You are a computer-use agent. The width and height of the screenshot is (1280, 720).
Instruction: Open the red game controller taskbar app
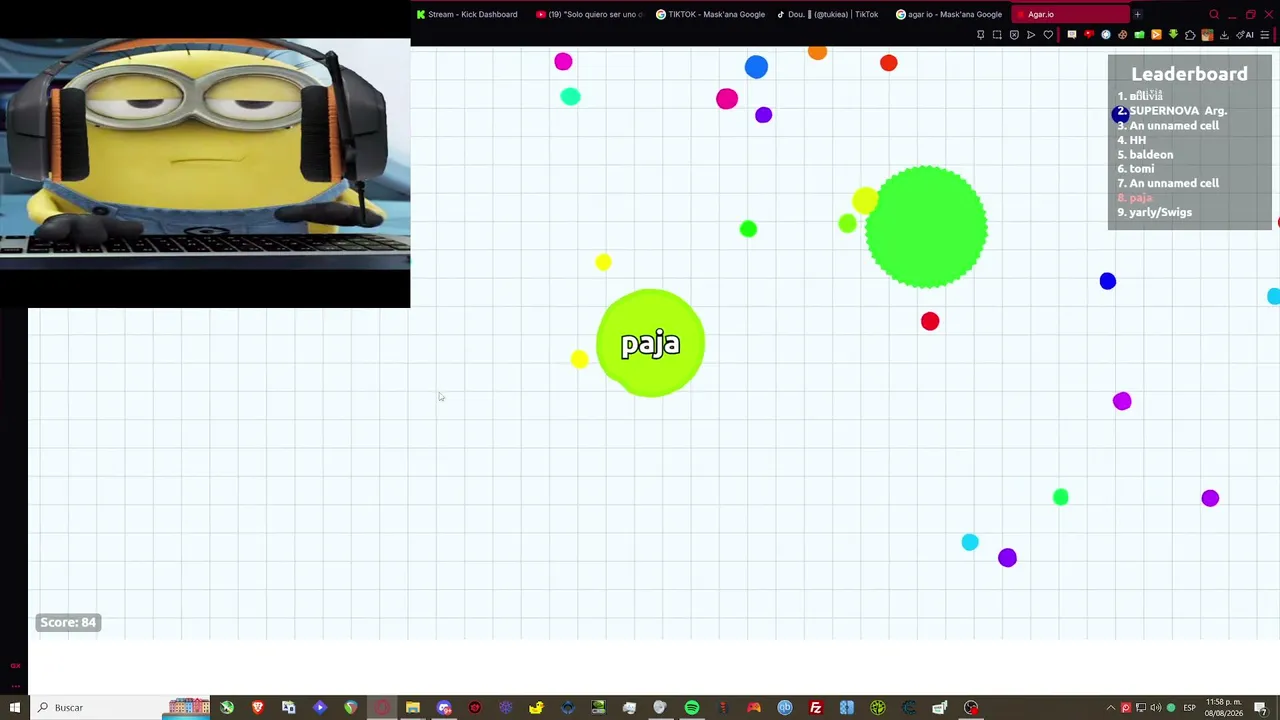pos(754,708)
